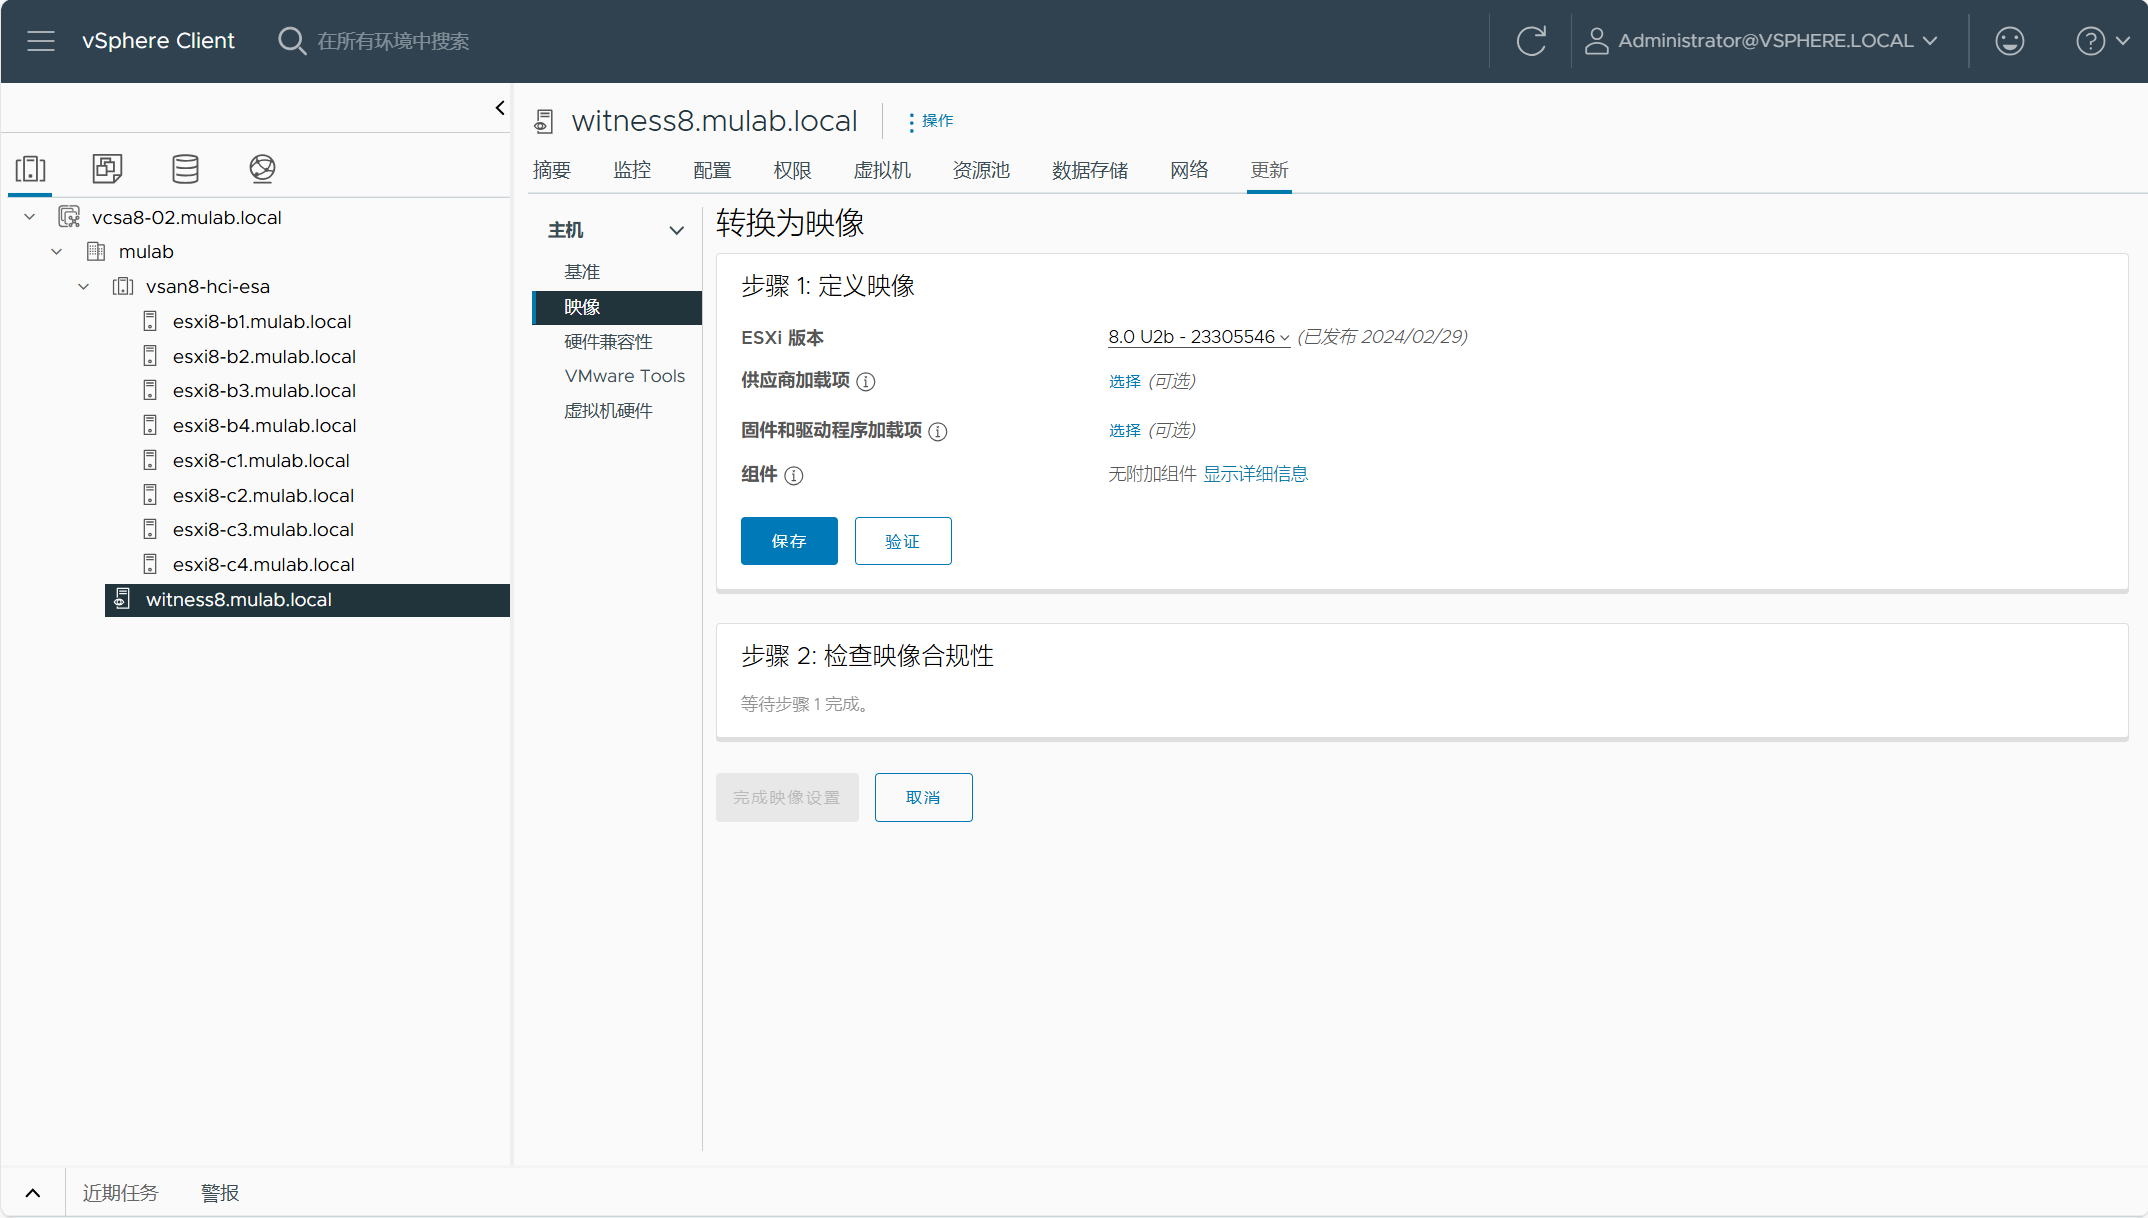Click info icon beside 固件和驱动程序加载项

tap(938, 432)
